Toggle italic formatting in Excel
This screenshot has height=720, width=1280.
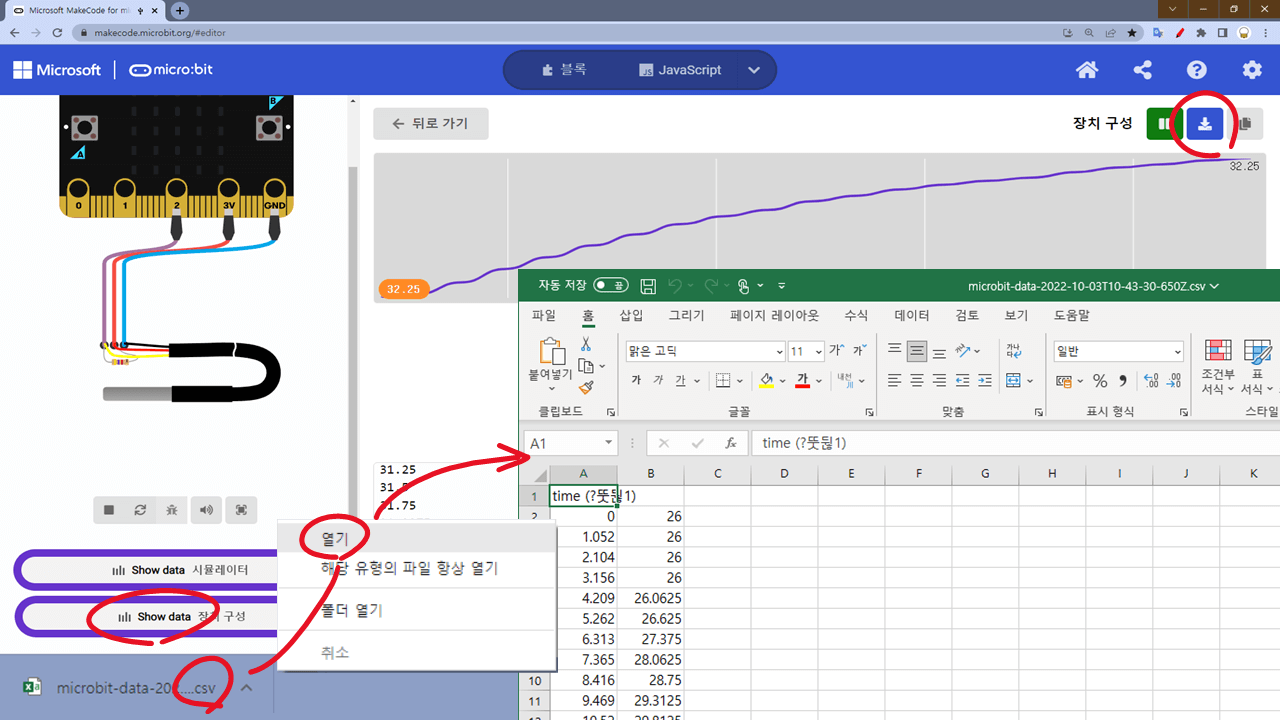(x=658, y=381)
